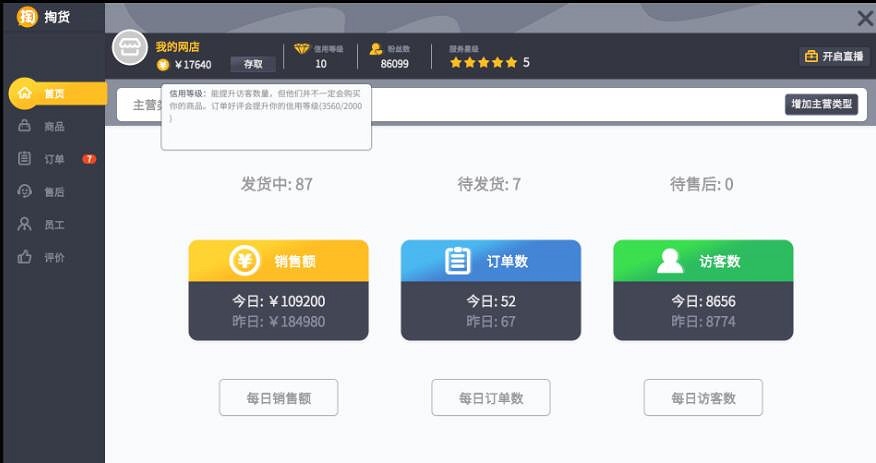This screenshot has height=463, width=876.
Task: Click the 每日访客数 button
Action: click(703, 398)
